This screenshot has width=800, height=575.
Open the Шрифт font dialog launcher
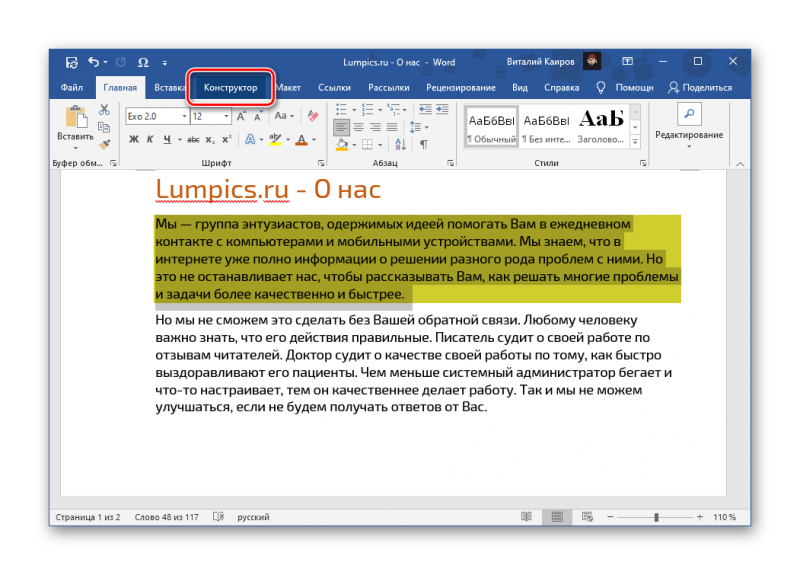click(x=321, y=163)
